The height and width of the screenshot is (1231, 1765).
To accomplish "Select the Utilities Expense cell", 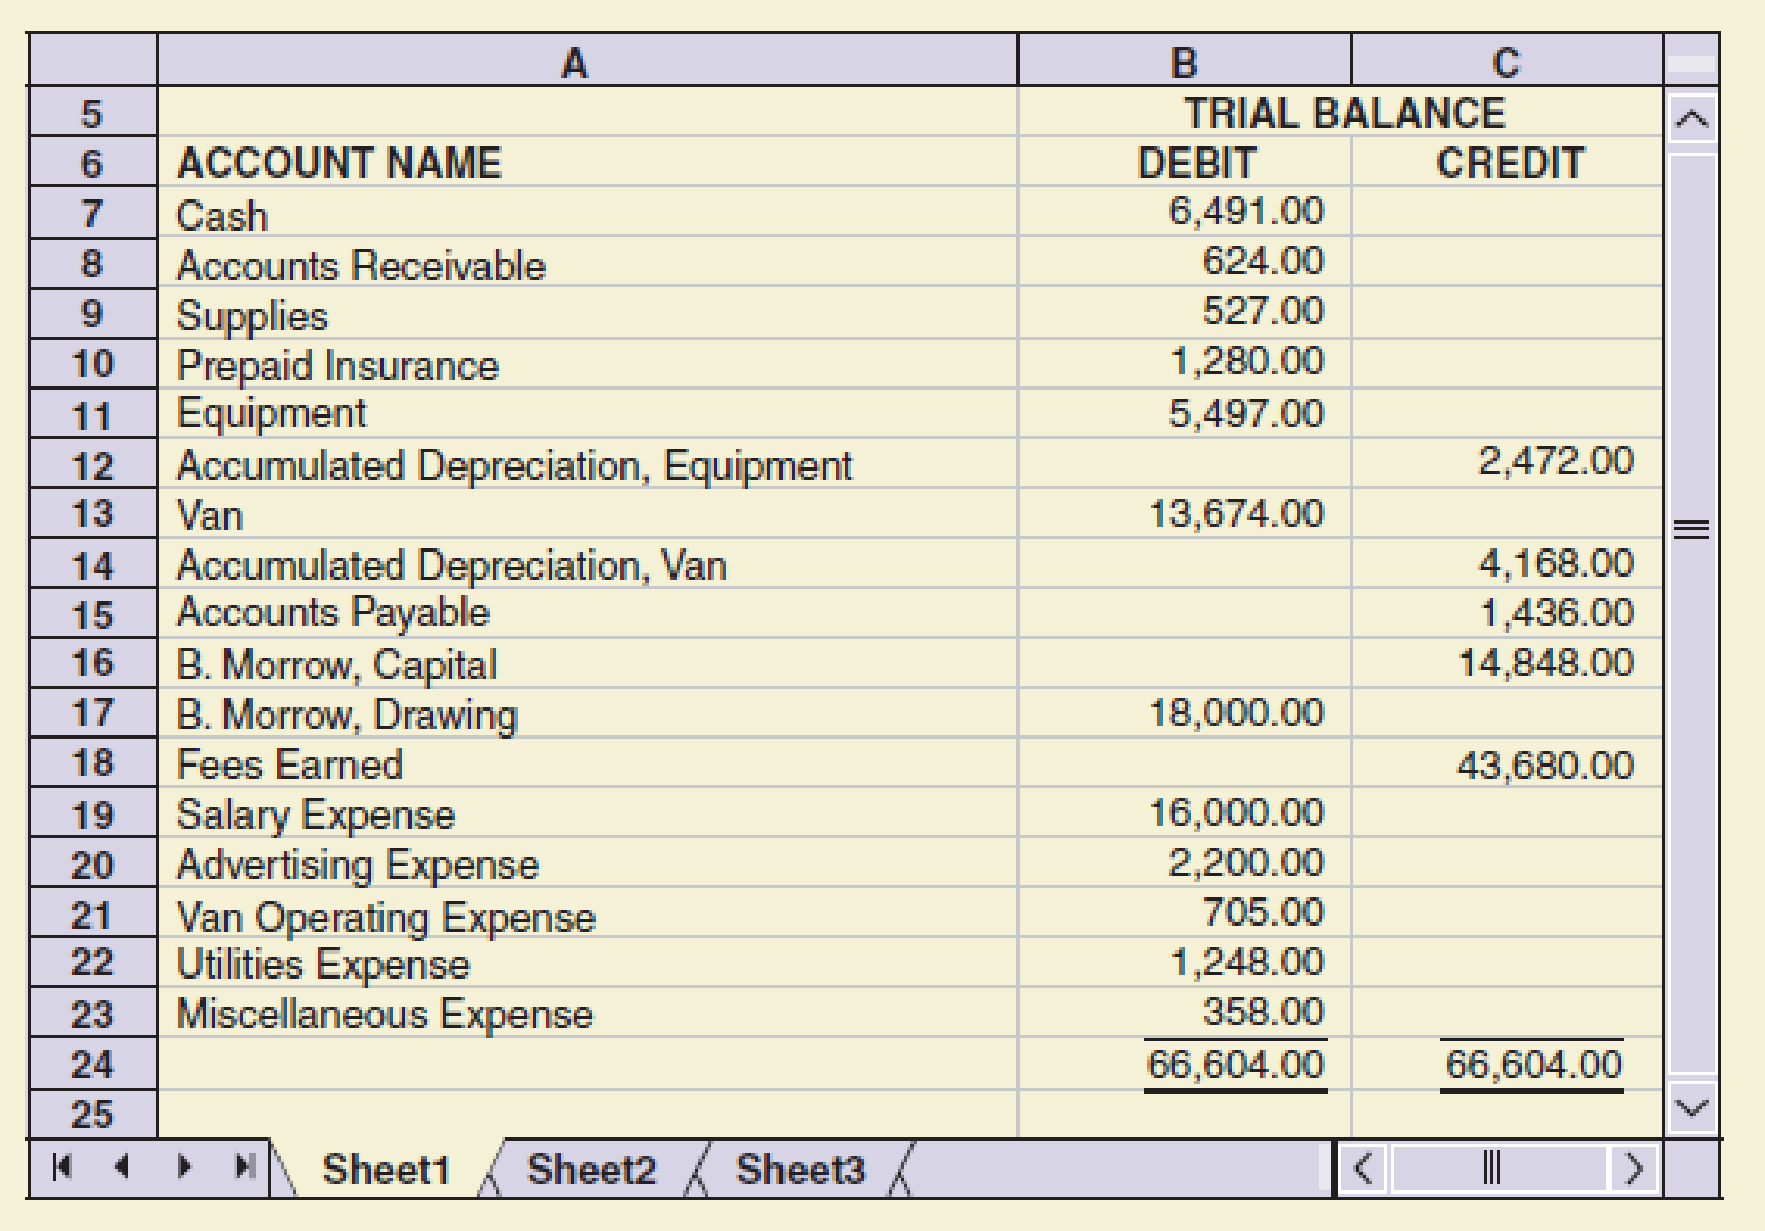I will pos(587,963).
